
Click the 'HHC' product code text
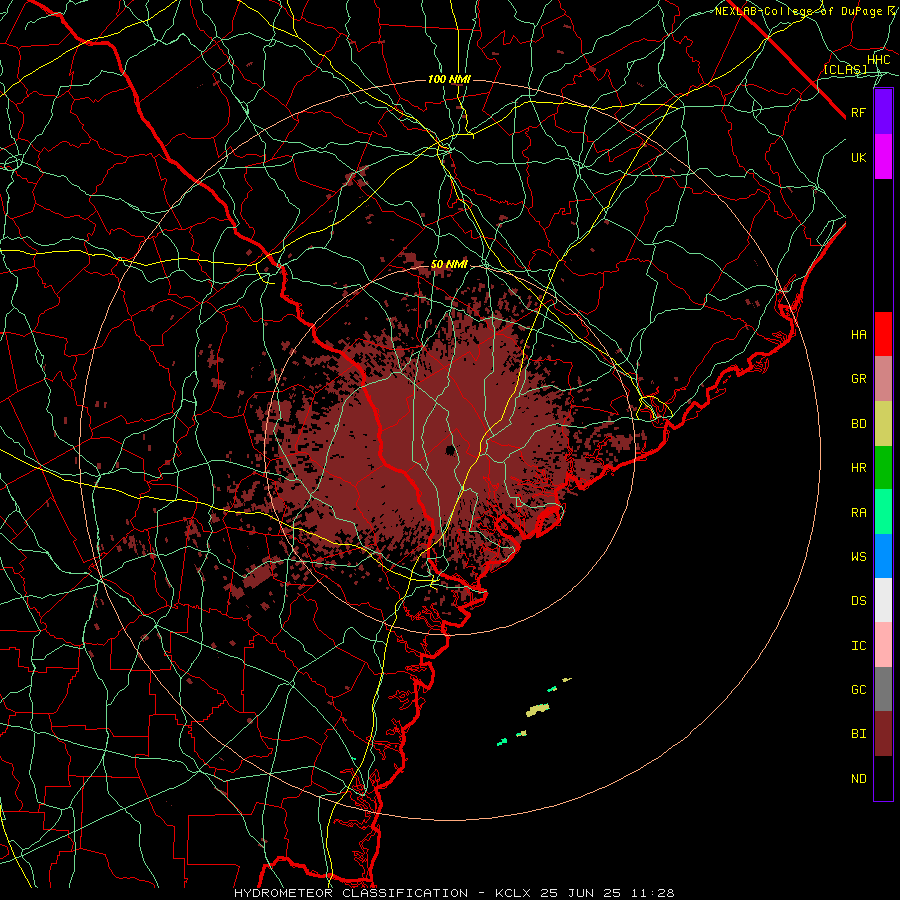pyautogui.click(x=878, y=60)
